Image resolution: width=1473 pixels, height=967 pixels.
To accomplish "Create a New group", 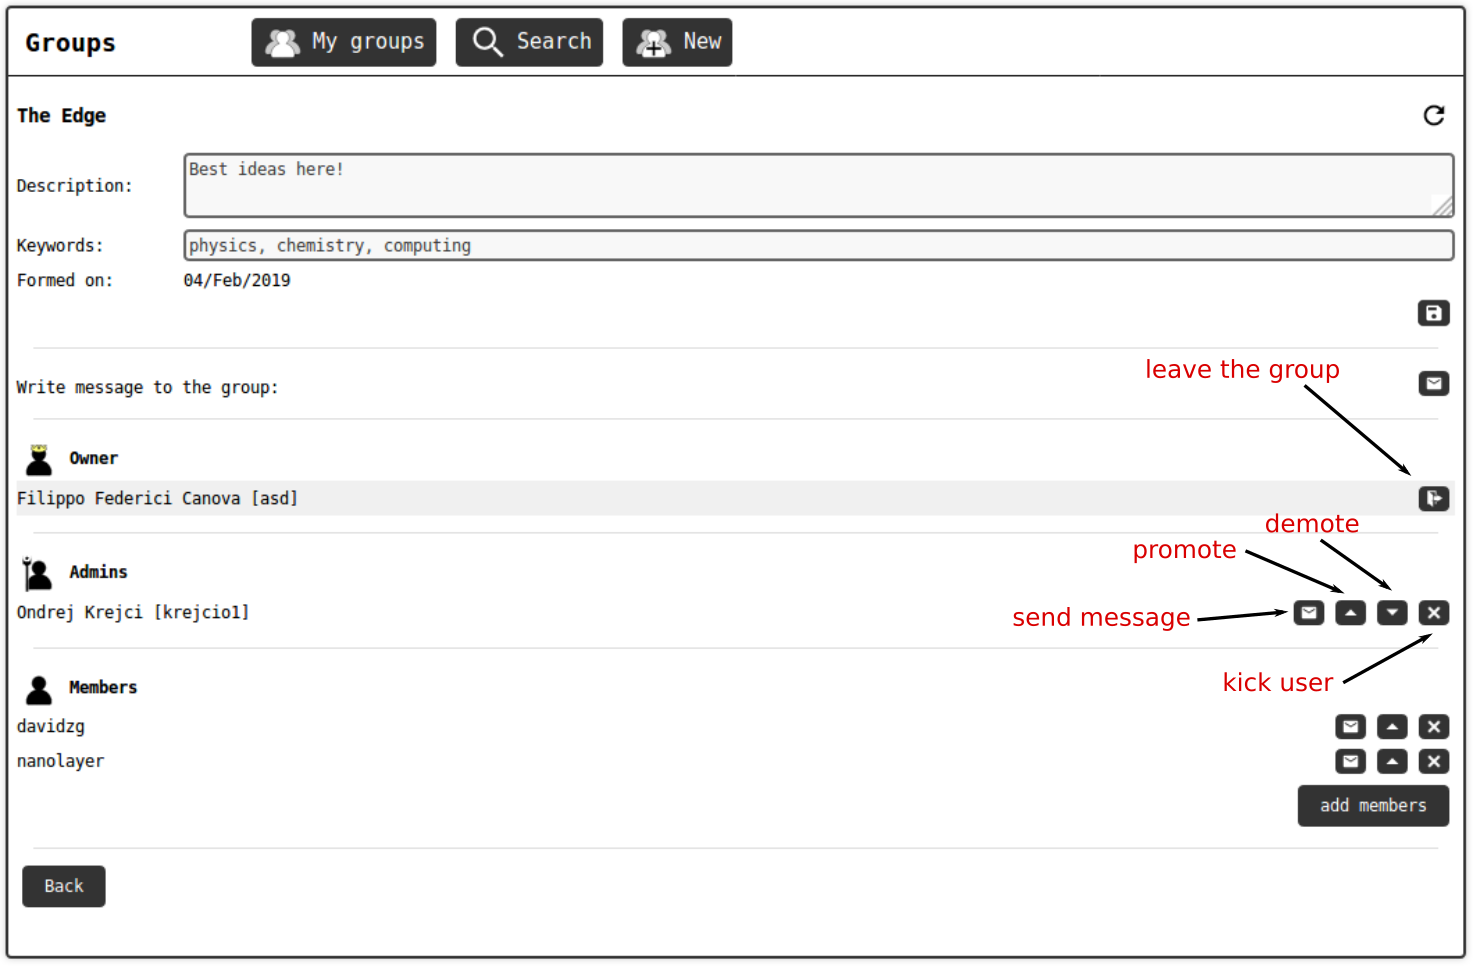I will [x=677, y=42].
